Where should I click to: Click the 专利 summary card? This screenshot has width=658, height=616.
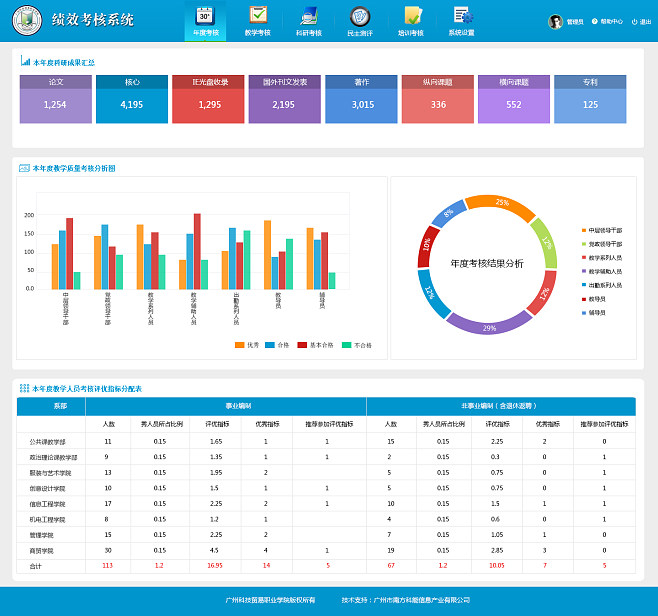[x=590, y=98]
